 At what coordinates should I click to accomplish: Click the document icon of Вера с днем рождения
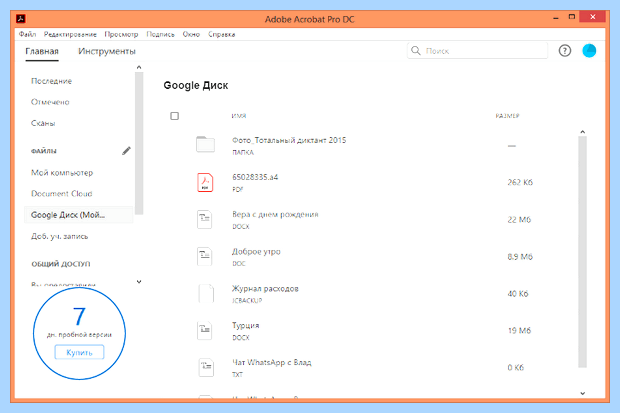[x=205, y=219]
